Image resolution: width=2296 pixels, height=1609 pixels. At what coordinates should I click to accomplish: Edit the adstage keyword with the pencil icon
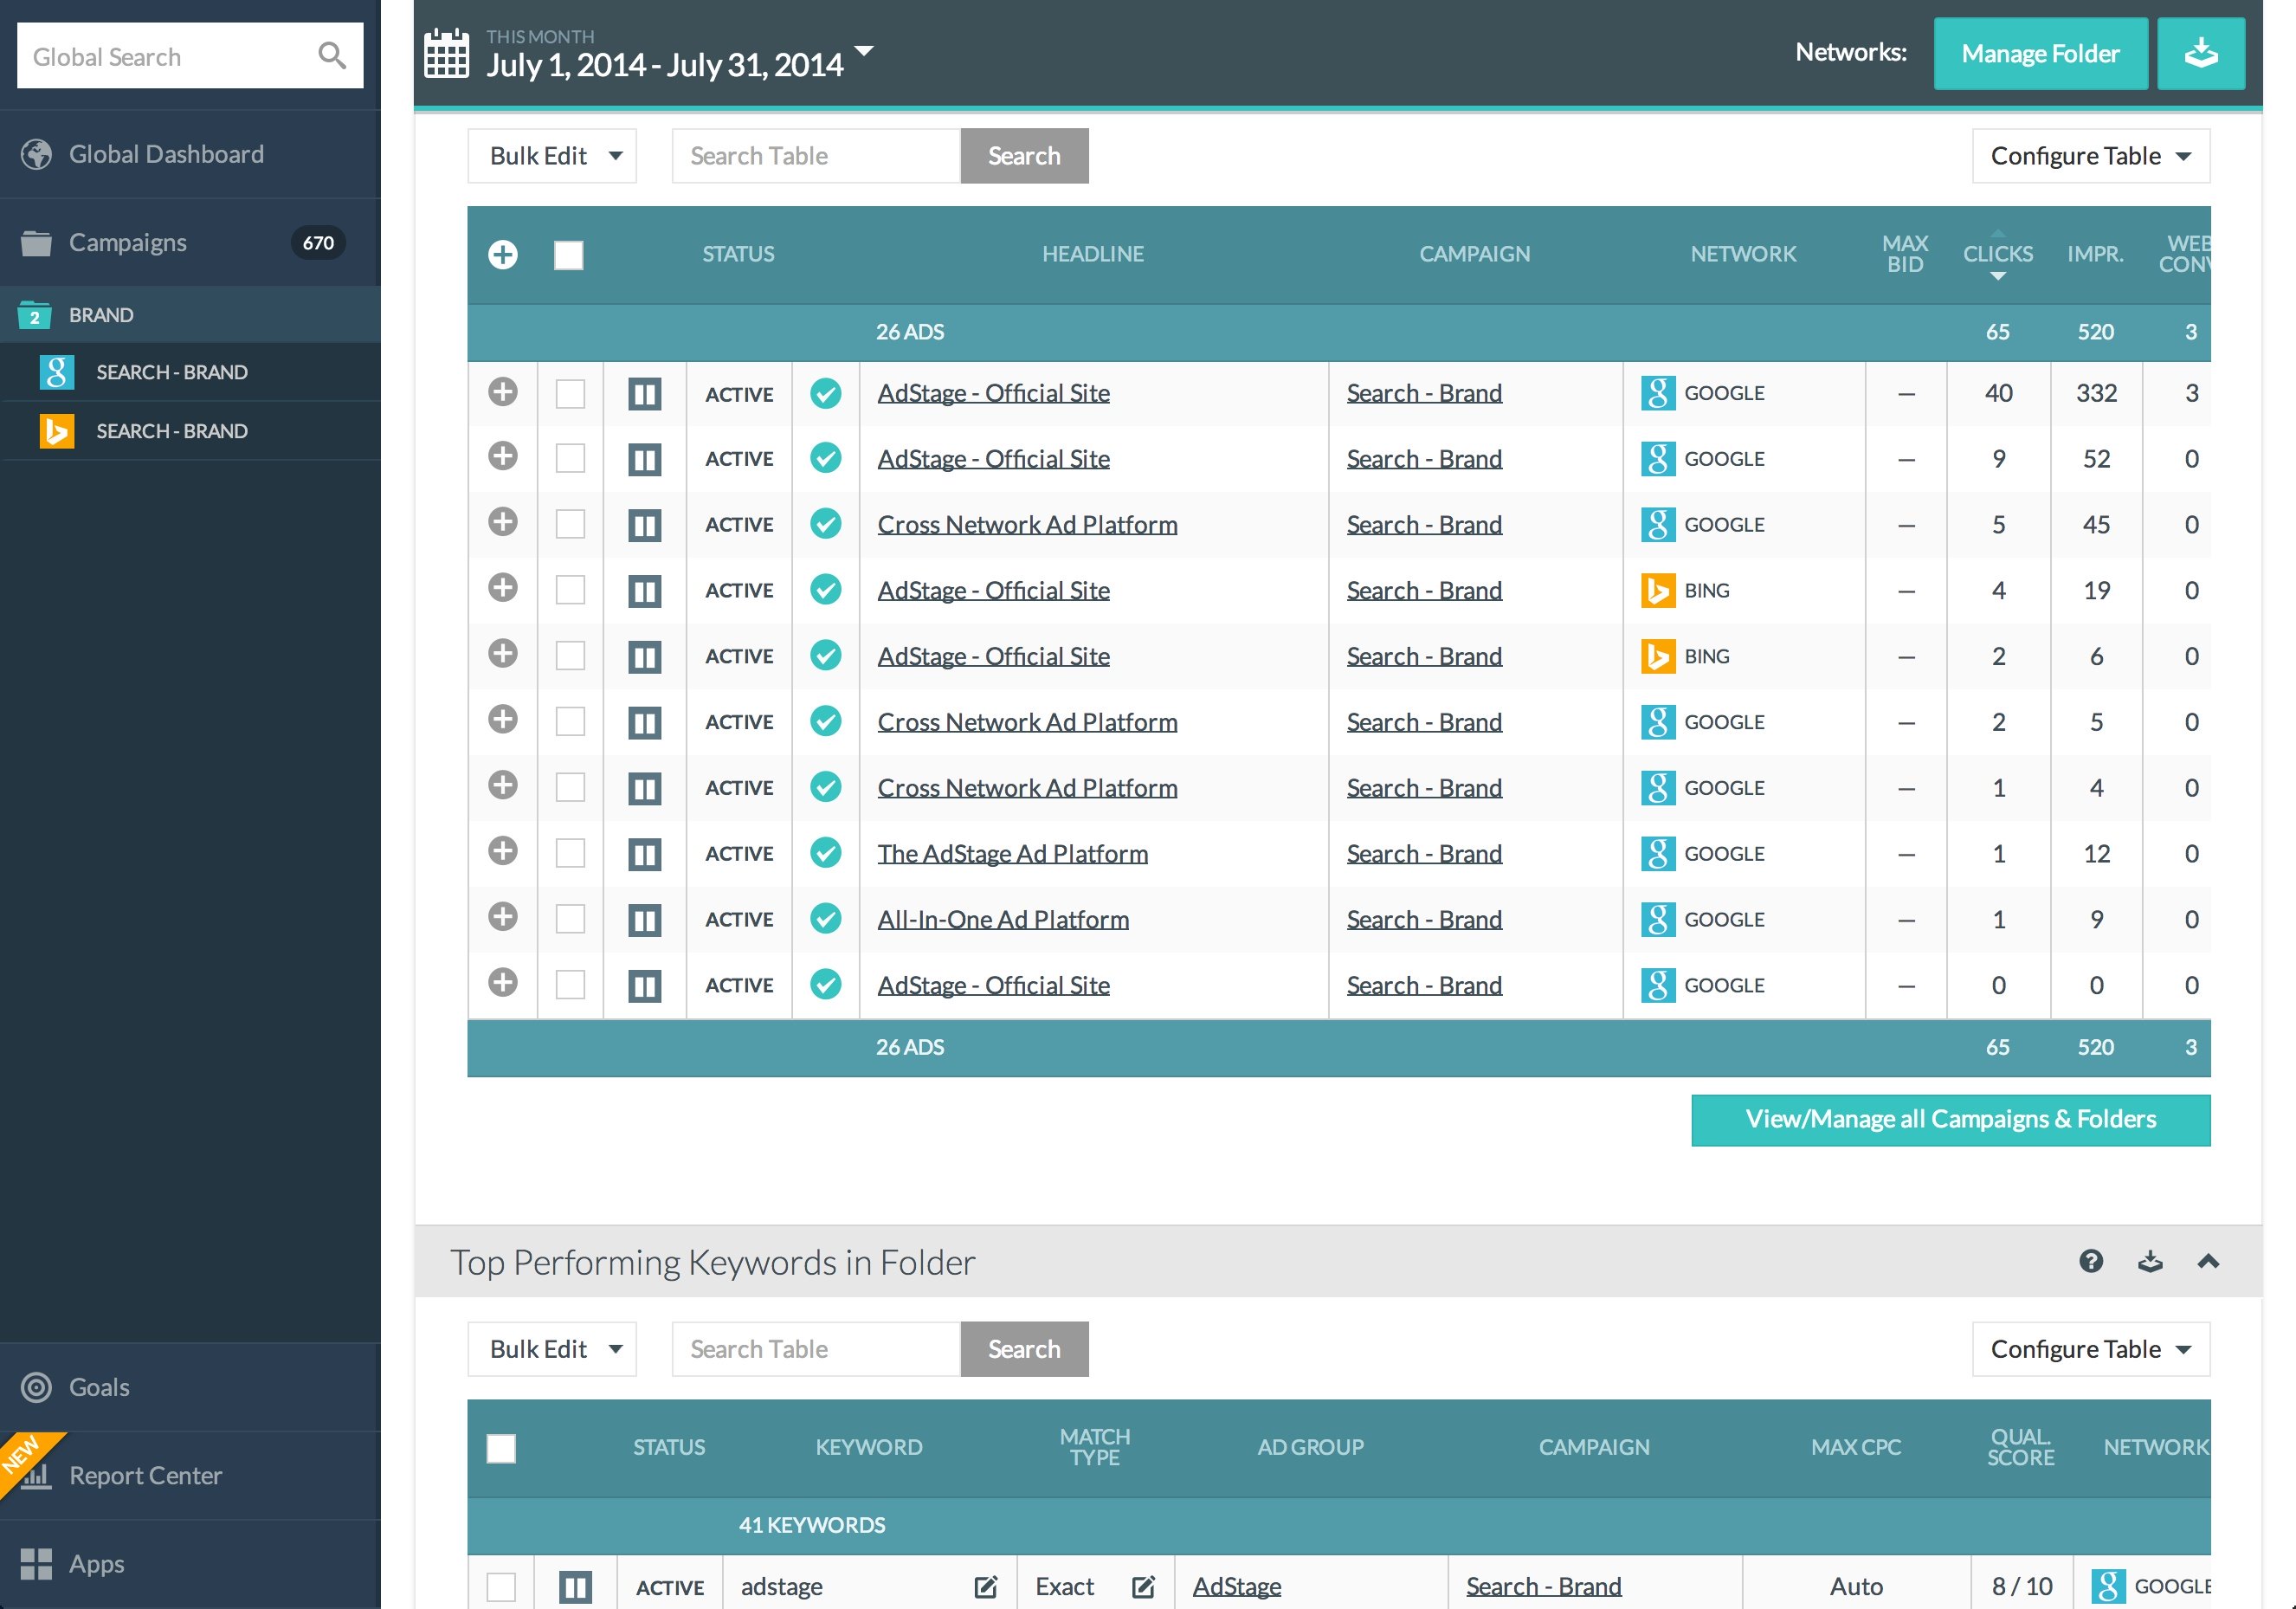pos(986,1585)
